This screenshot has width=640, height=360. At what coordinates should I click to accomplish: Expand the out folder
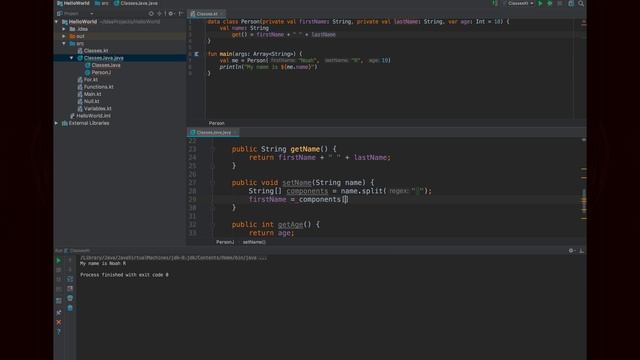pos(64,36)
